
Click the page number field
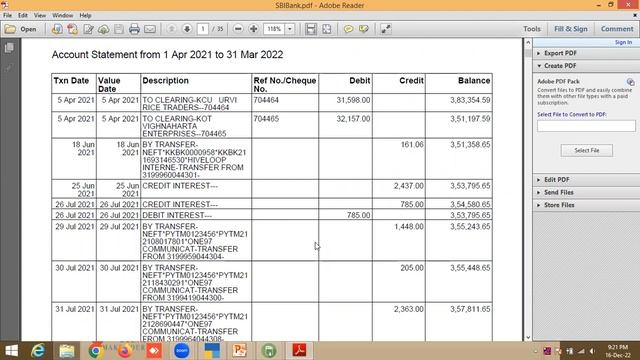(x=203, y=29)
